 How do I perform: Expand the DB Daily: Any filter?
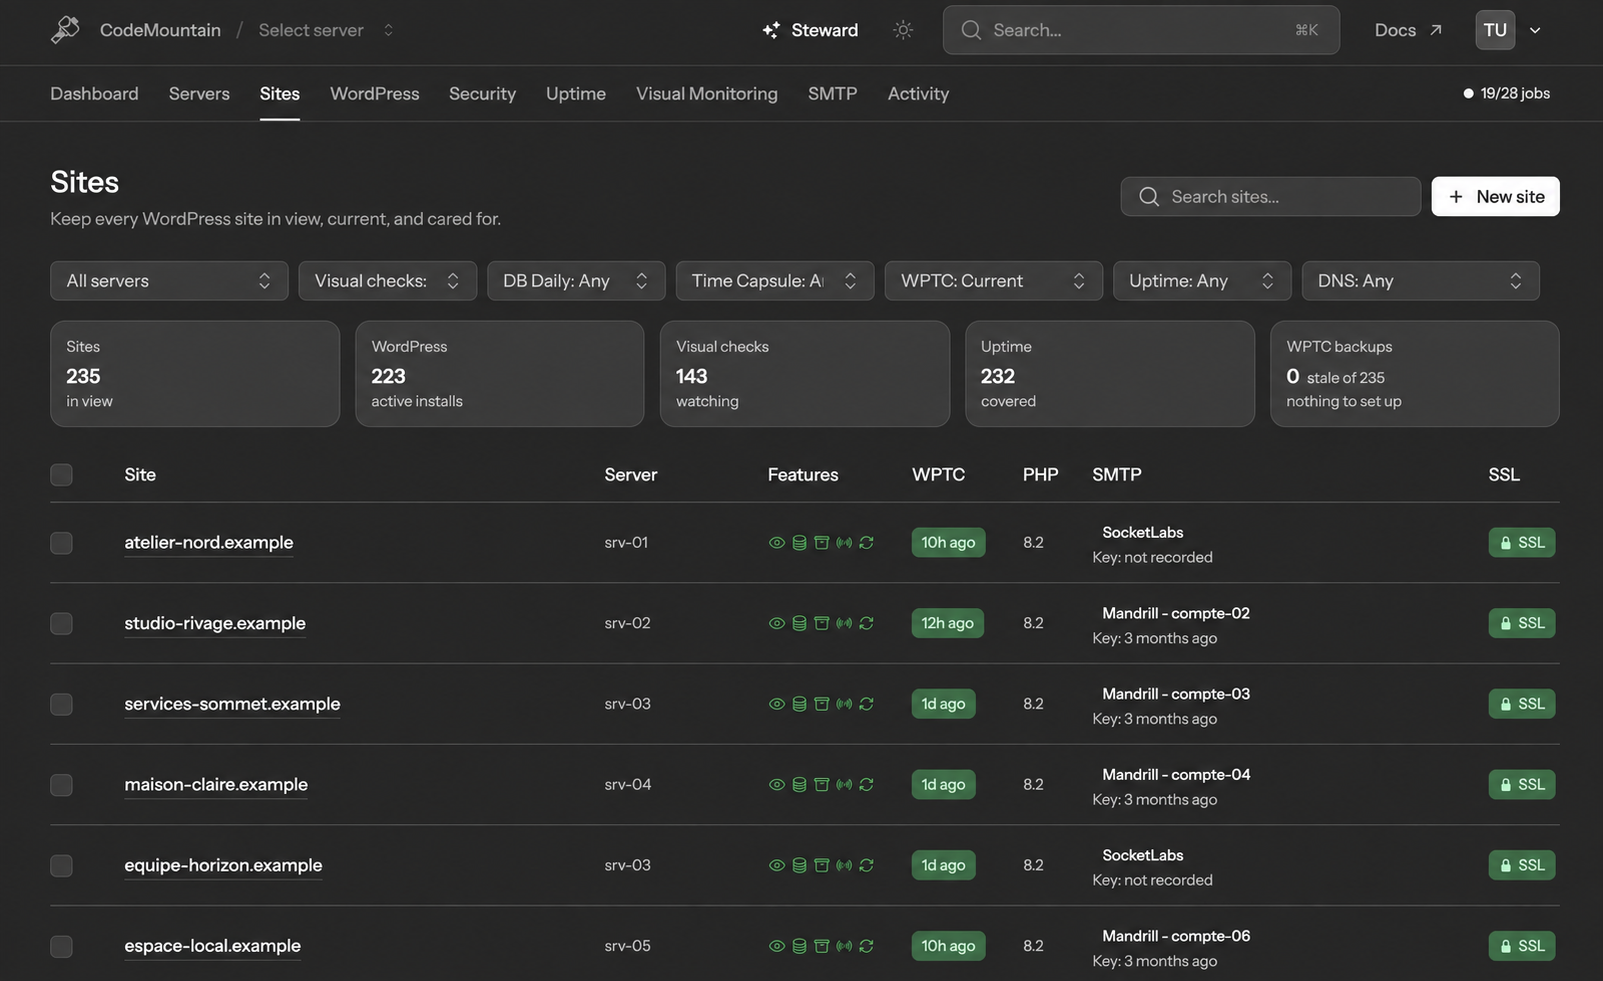(x=576, y=281)
